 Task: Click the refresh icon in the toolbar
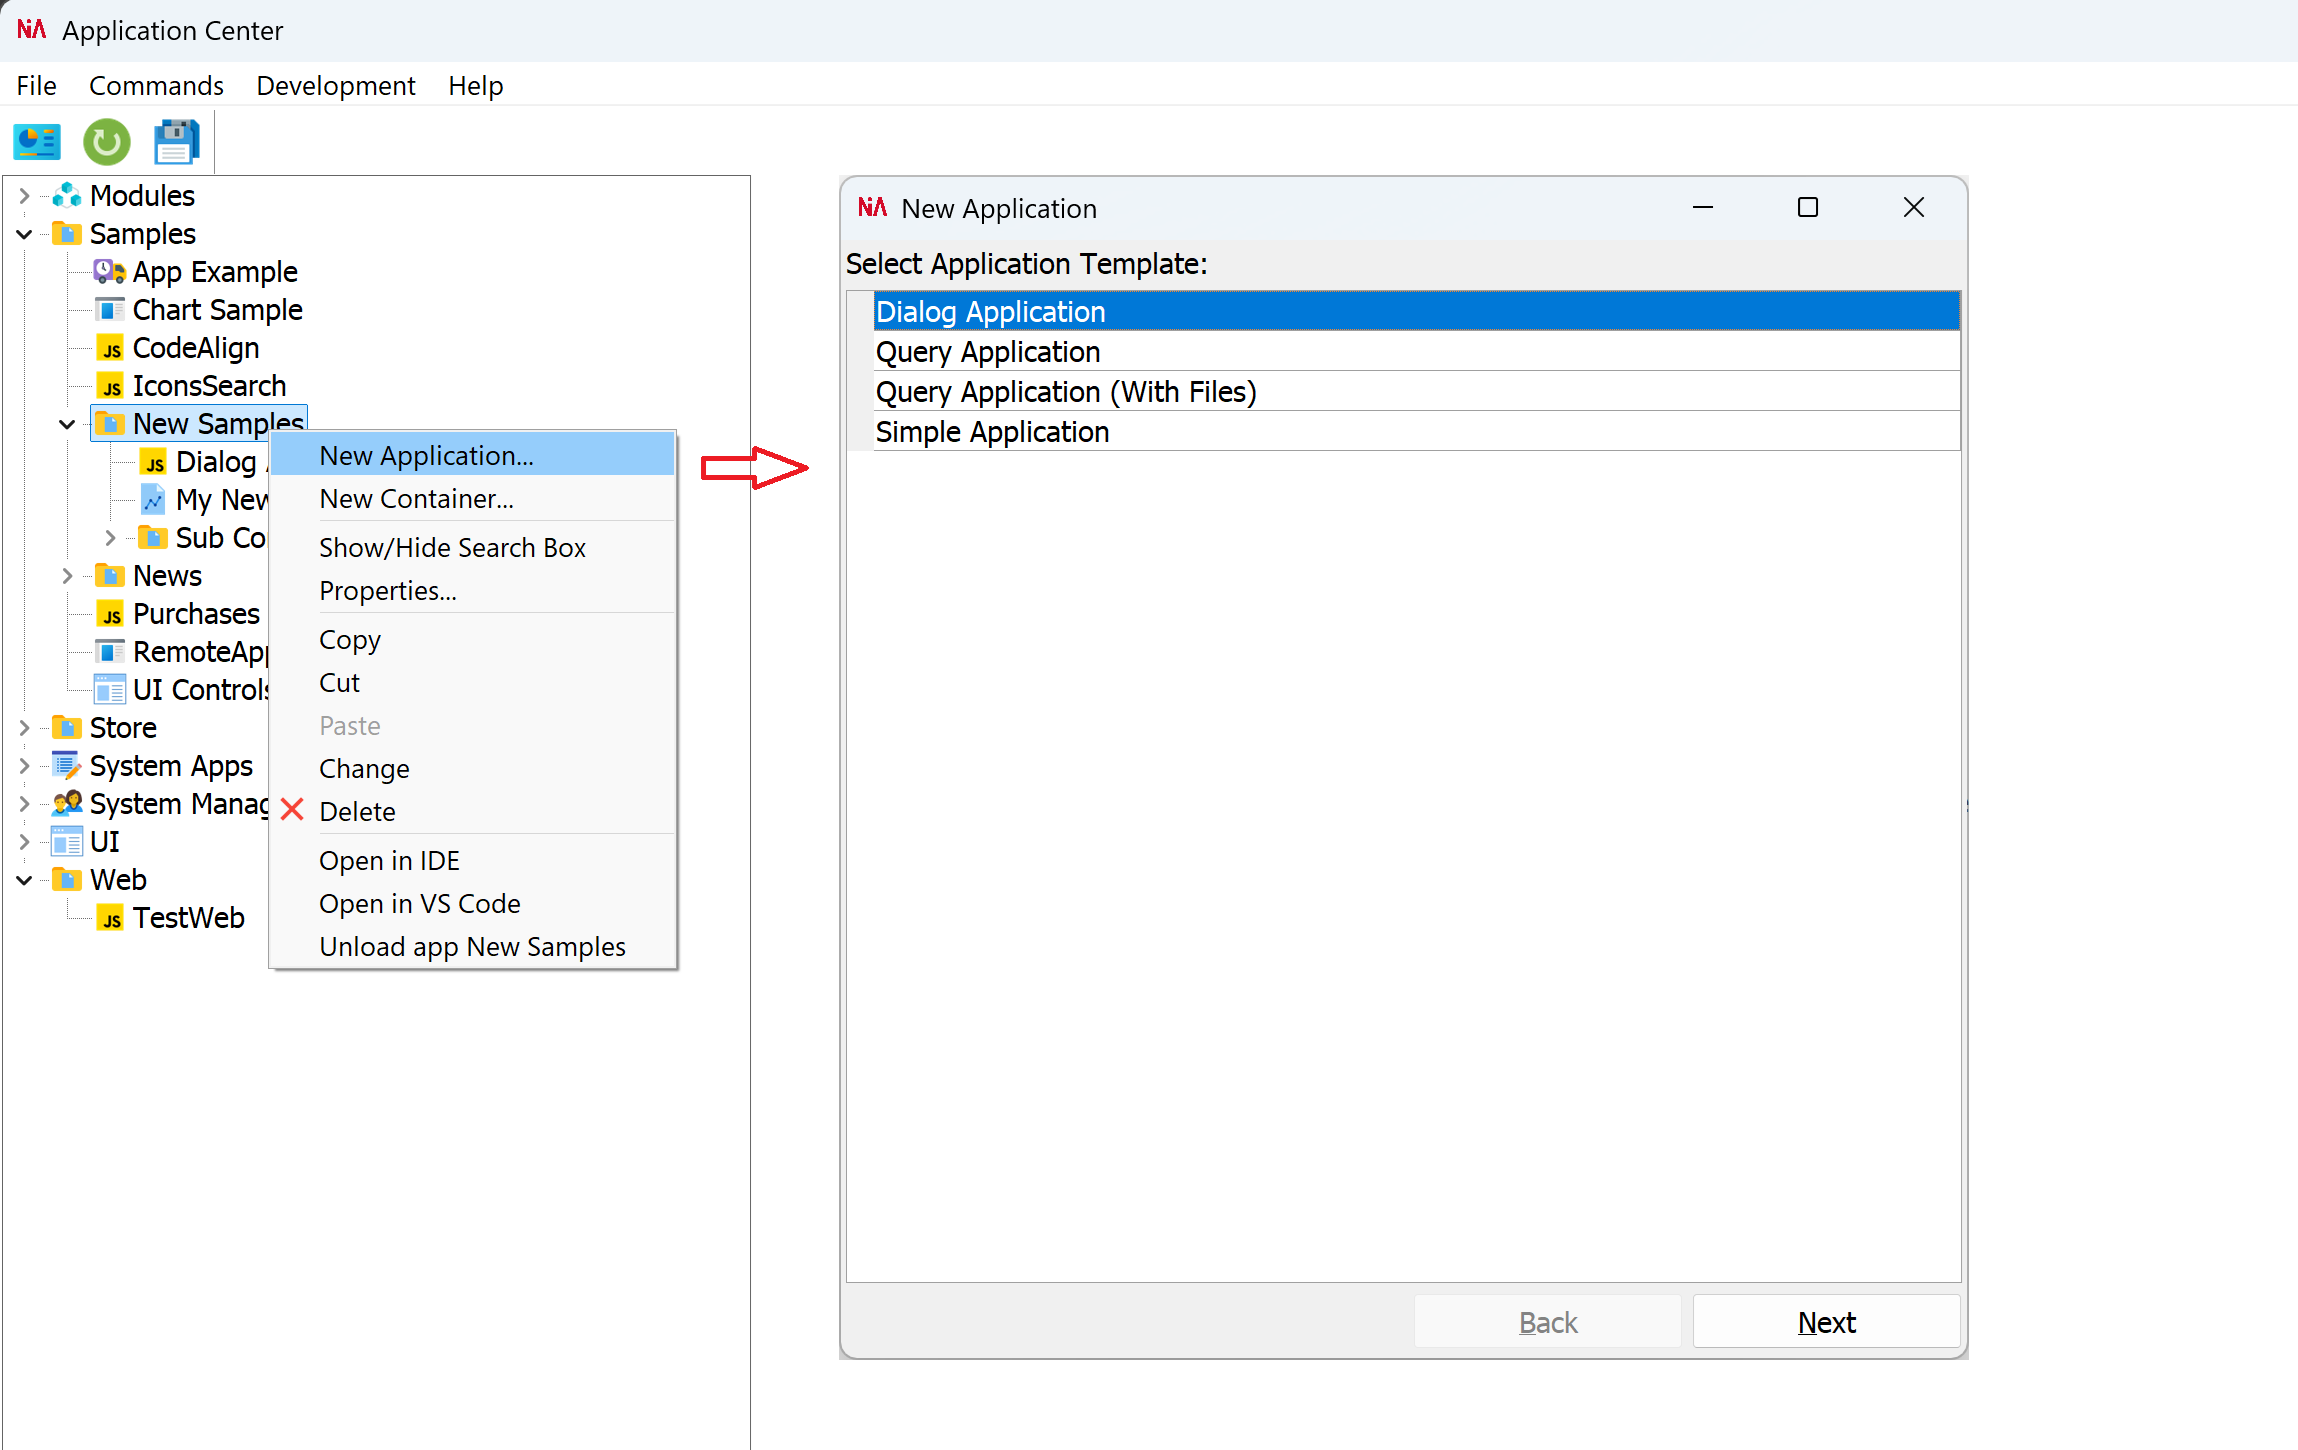tap(106, 142)
